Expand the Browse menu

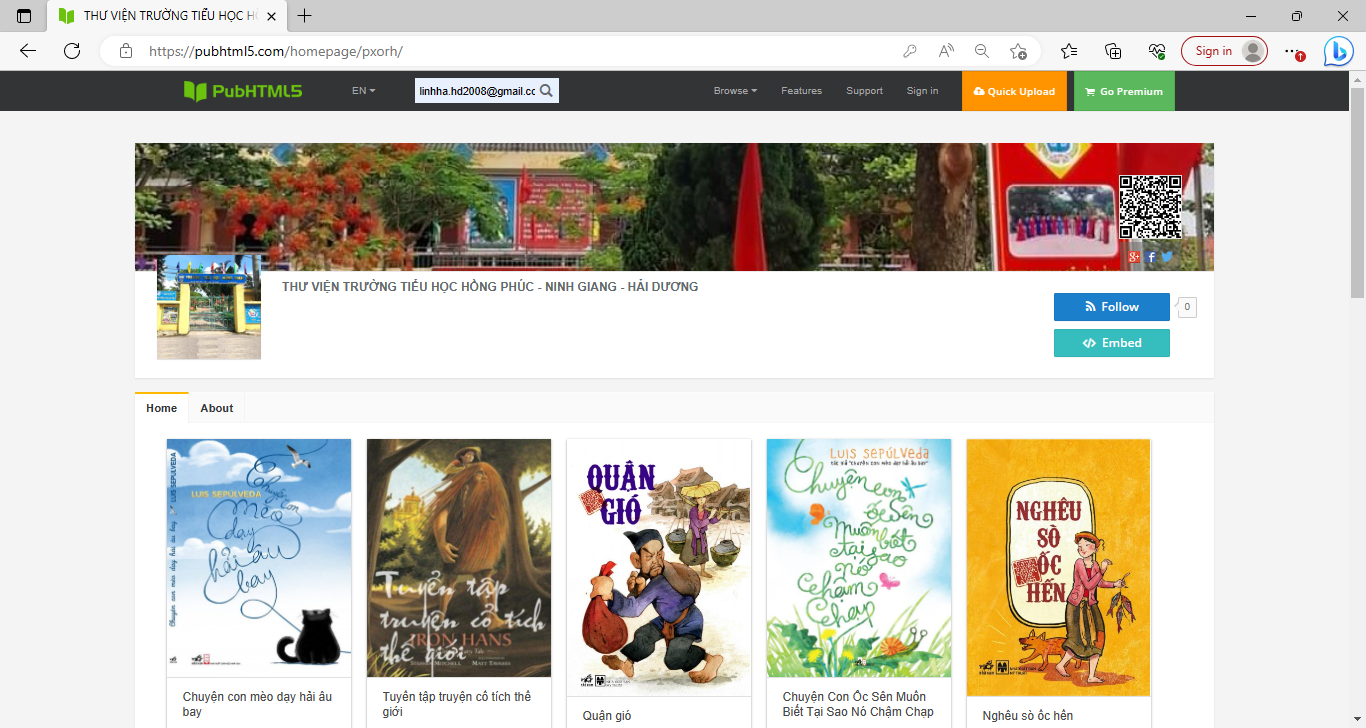tap(735, 91)
